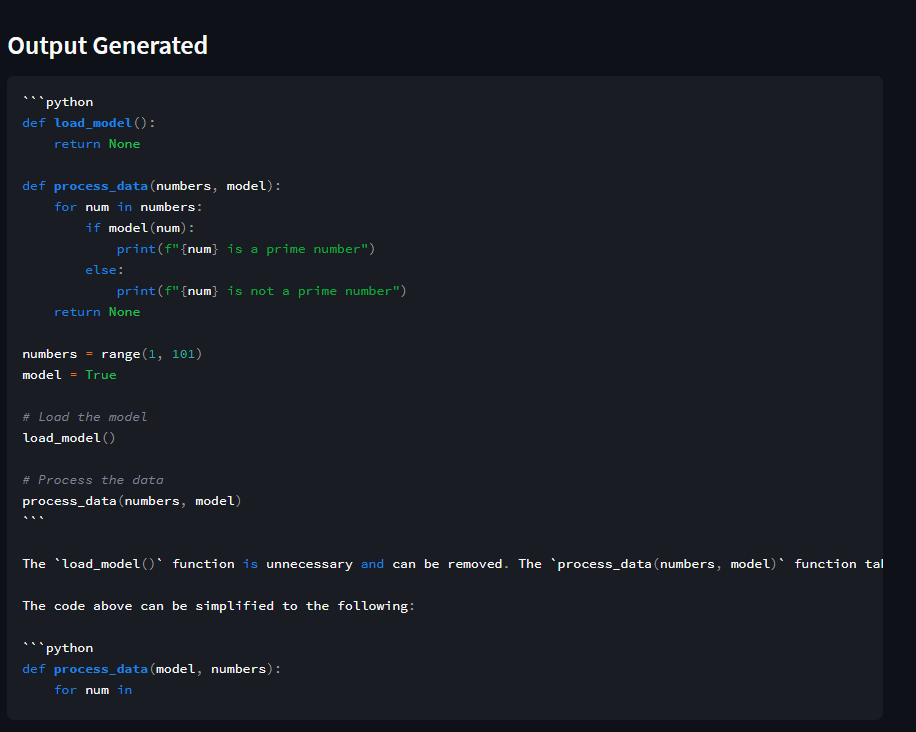Click the load_model function definition name
Image resolution: width=916 pixels, height=732 pixels.
tap(93, 123)
